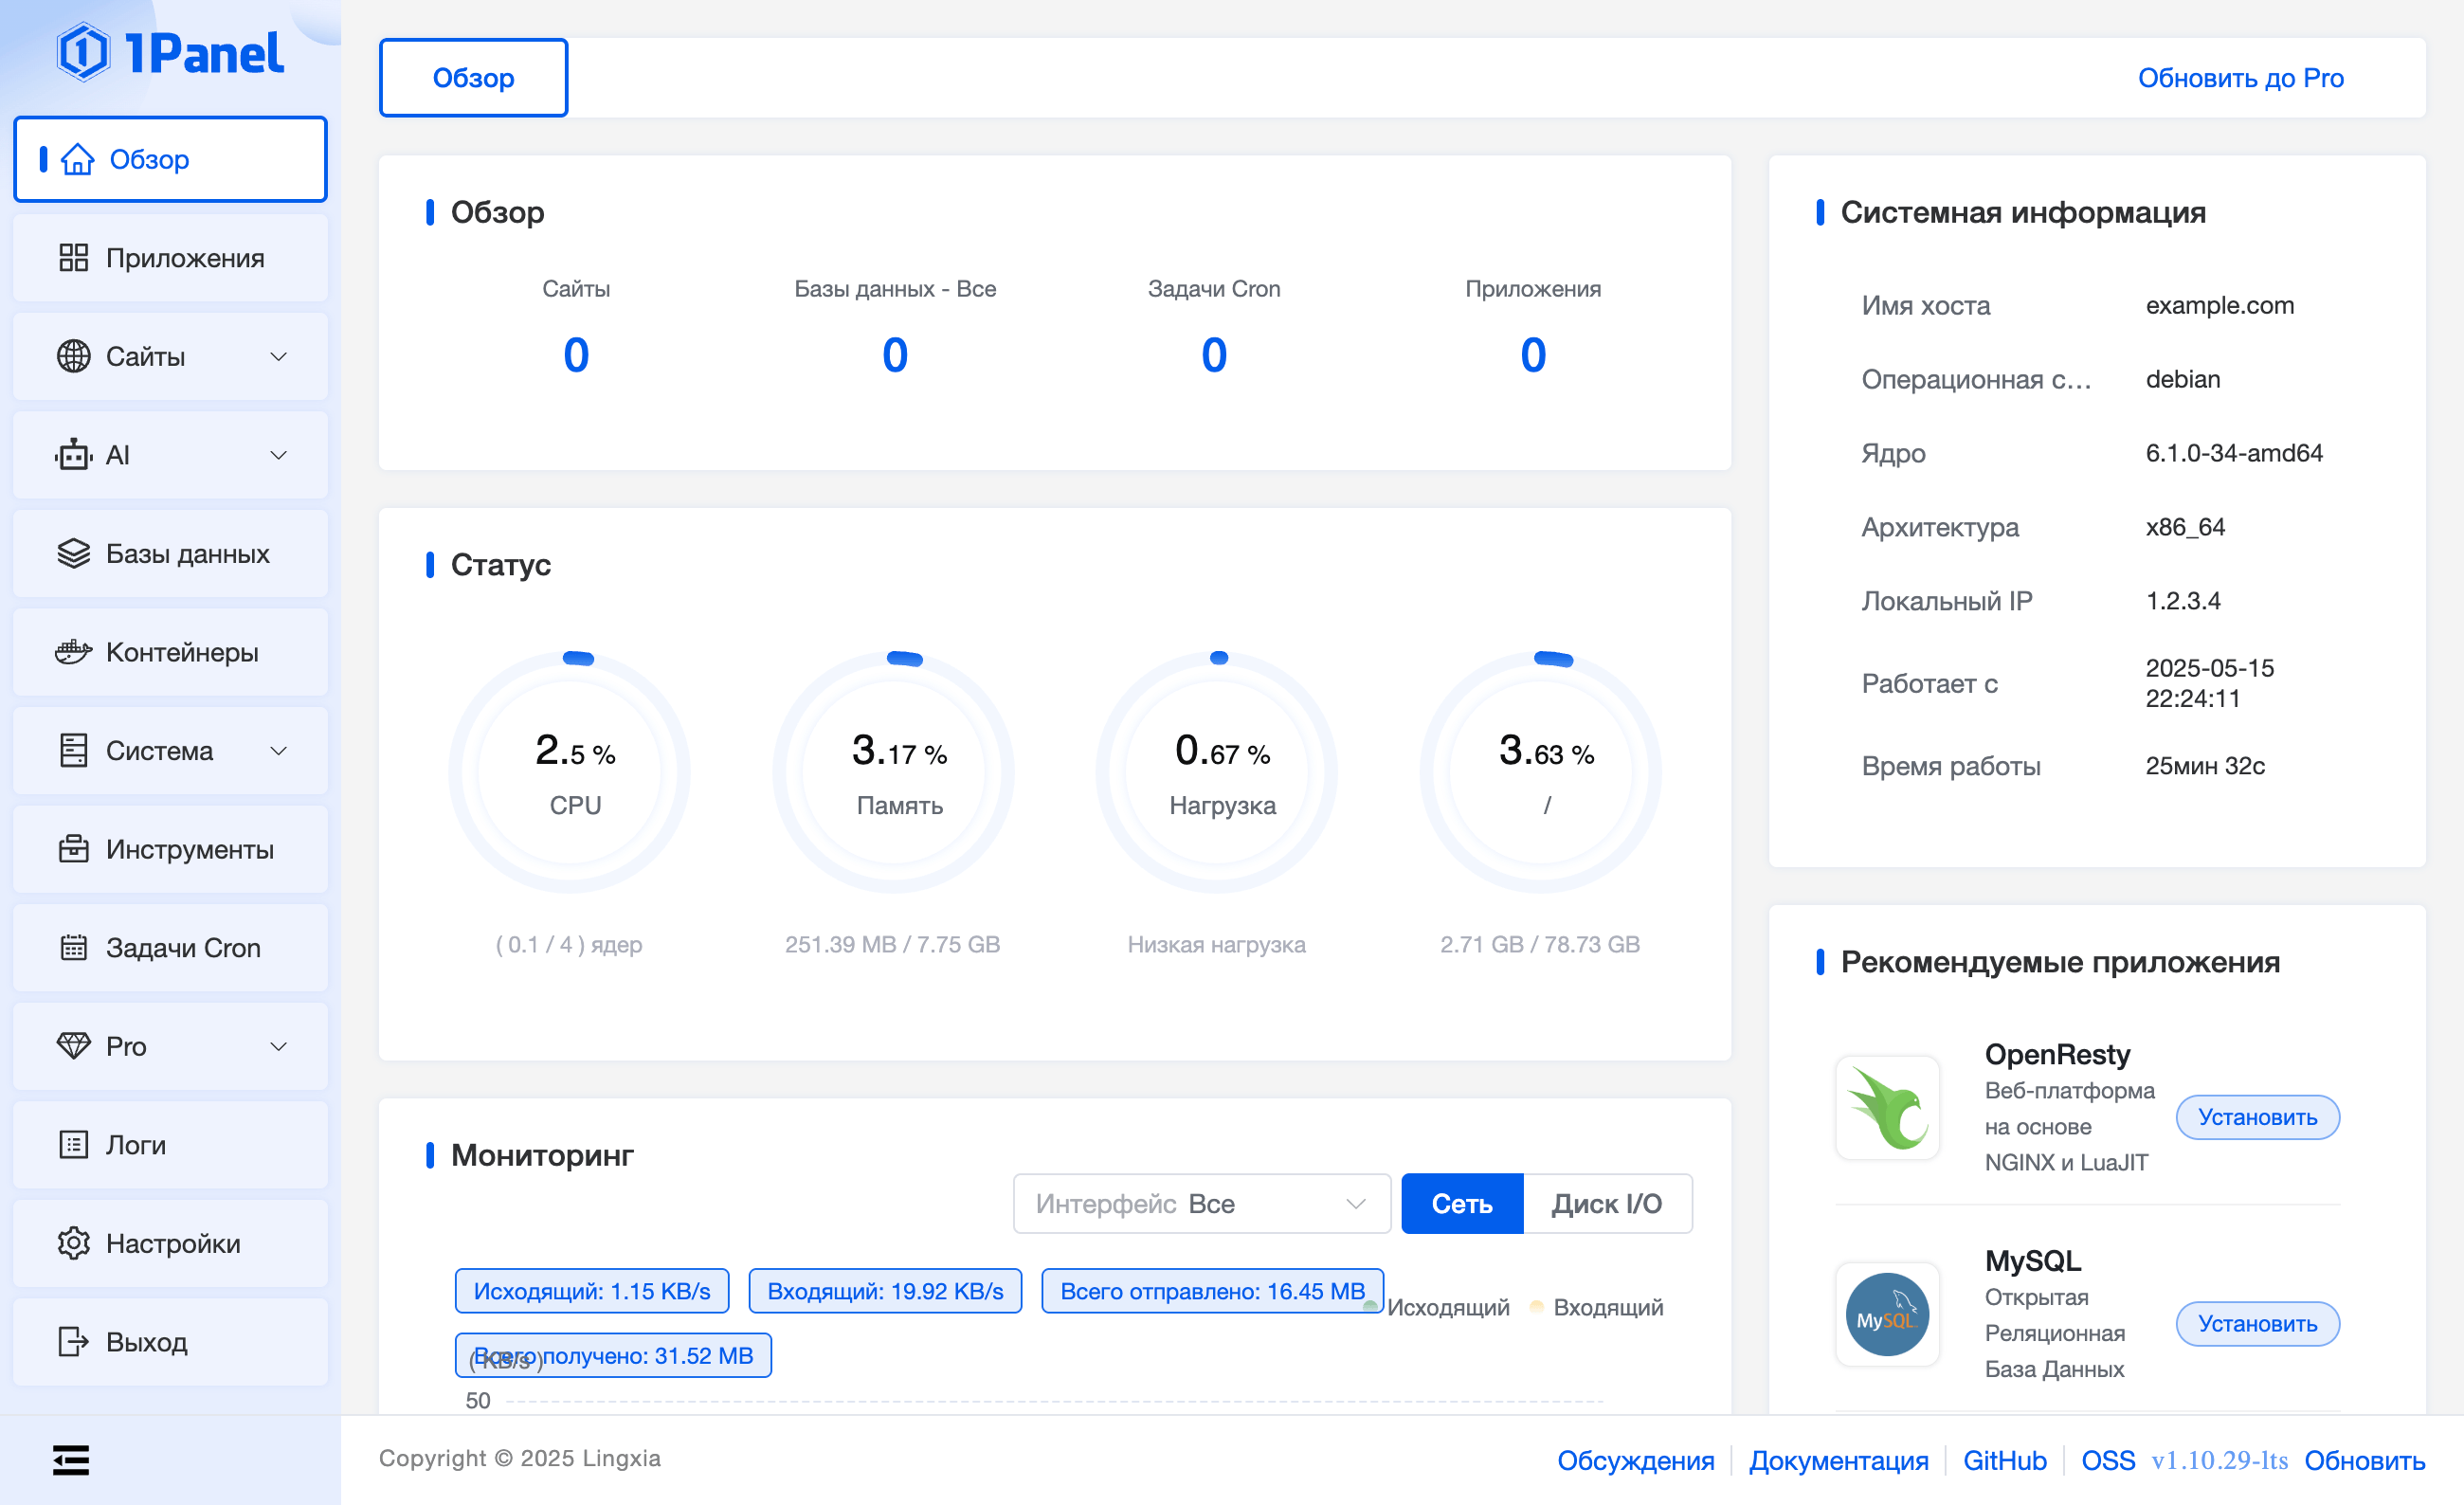Open the Инструменты menu item

(x=170, y=849)
